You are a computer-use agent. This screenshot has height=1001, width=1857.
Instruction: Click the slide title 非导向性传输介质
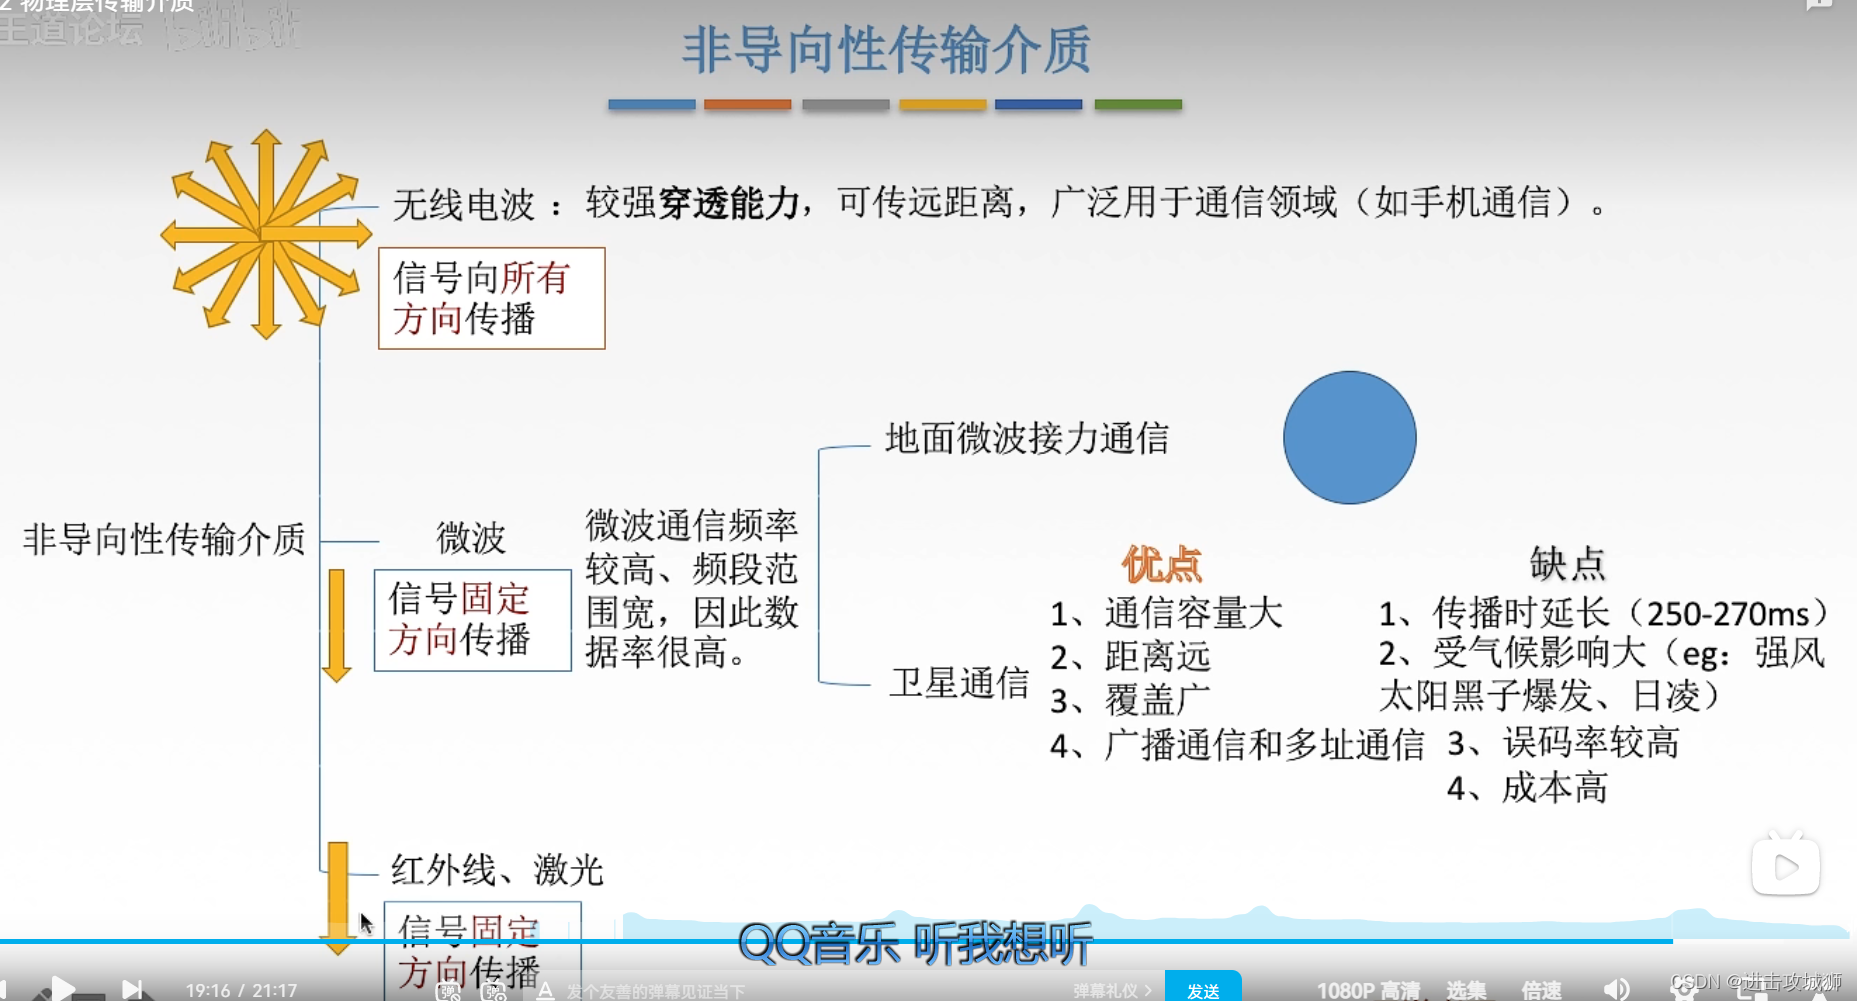tap(886, 50)
